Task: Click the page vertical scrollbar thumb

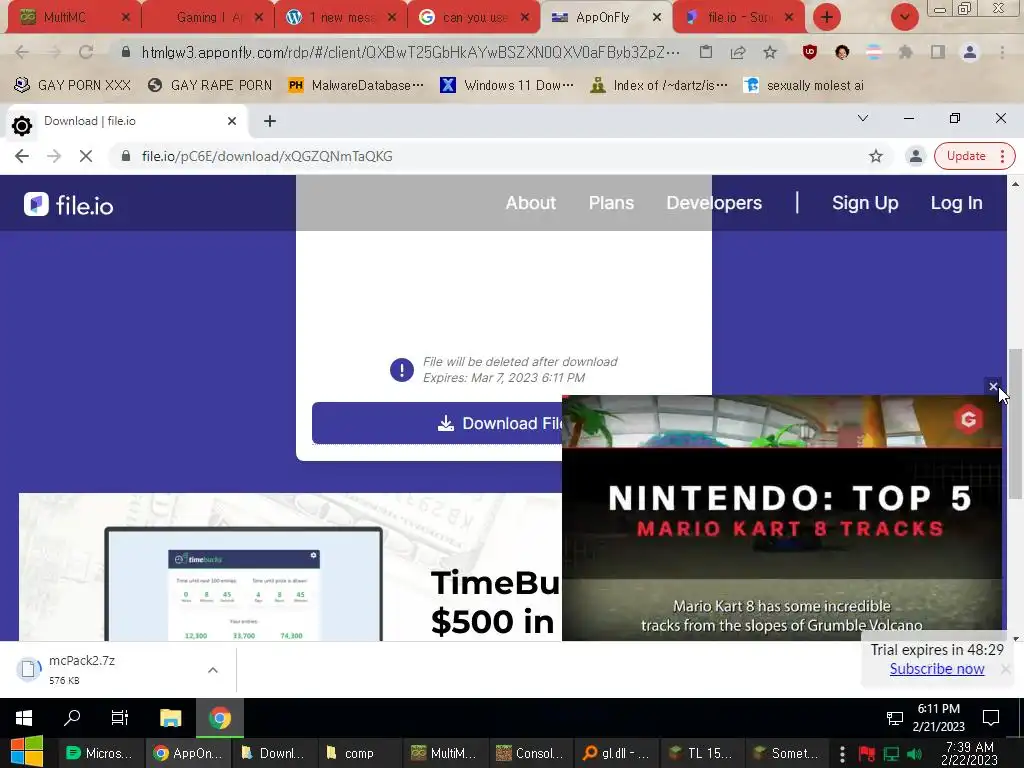Action: click(1015, 424)
